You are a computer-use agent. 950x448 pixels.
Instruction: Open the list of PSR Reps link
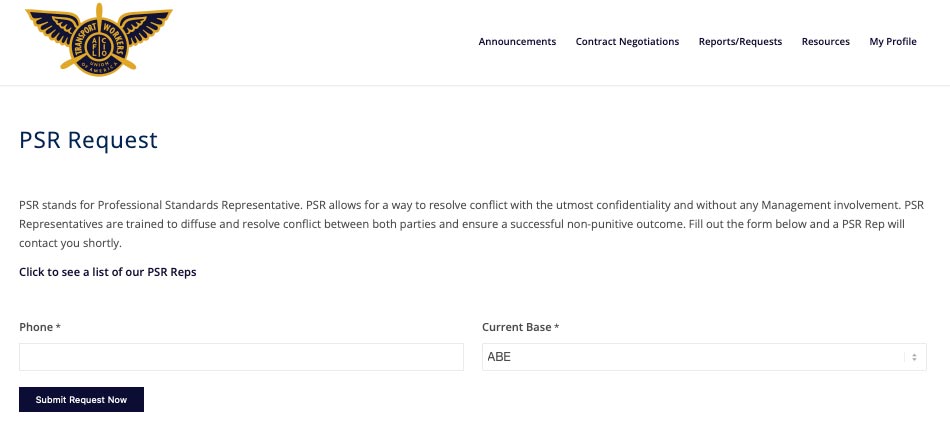coord(108,272)
